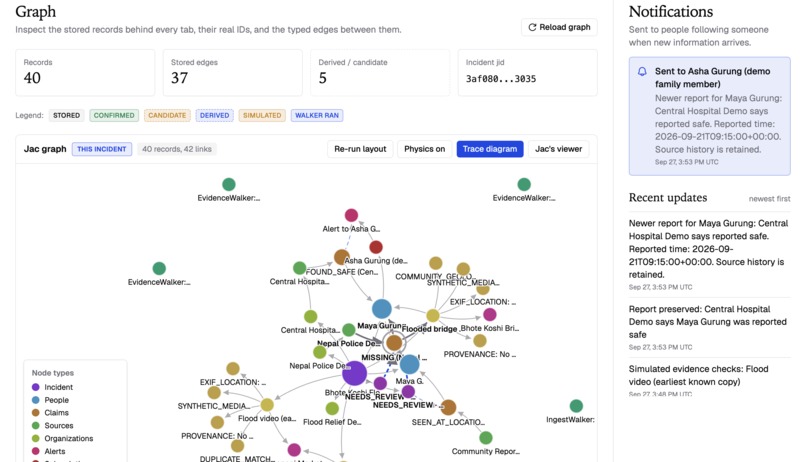Select the DUPLICATE_MATCH node

237,446
